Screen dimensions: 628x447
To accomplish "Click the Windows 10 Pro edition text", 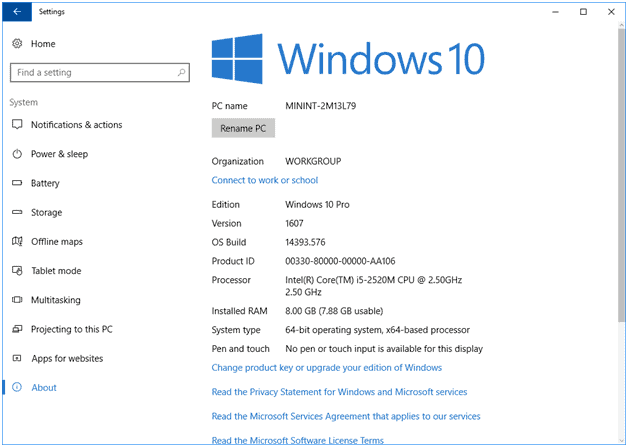I will pyautogui.click(x=317, y=205).
